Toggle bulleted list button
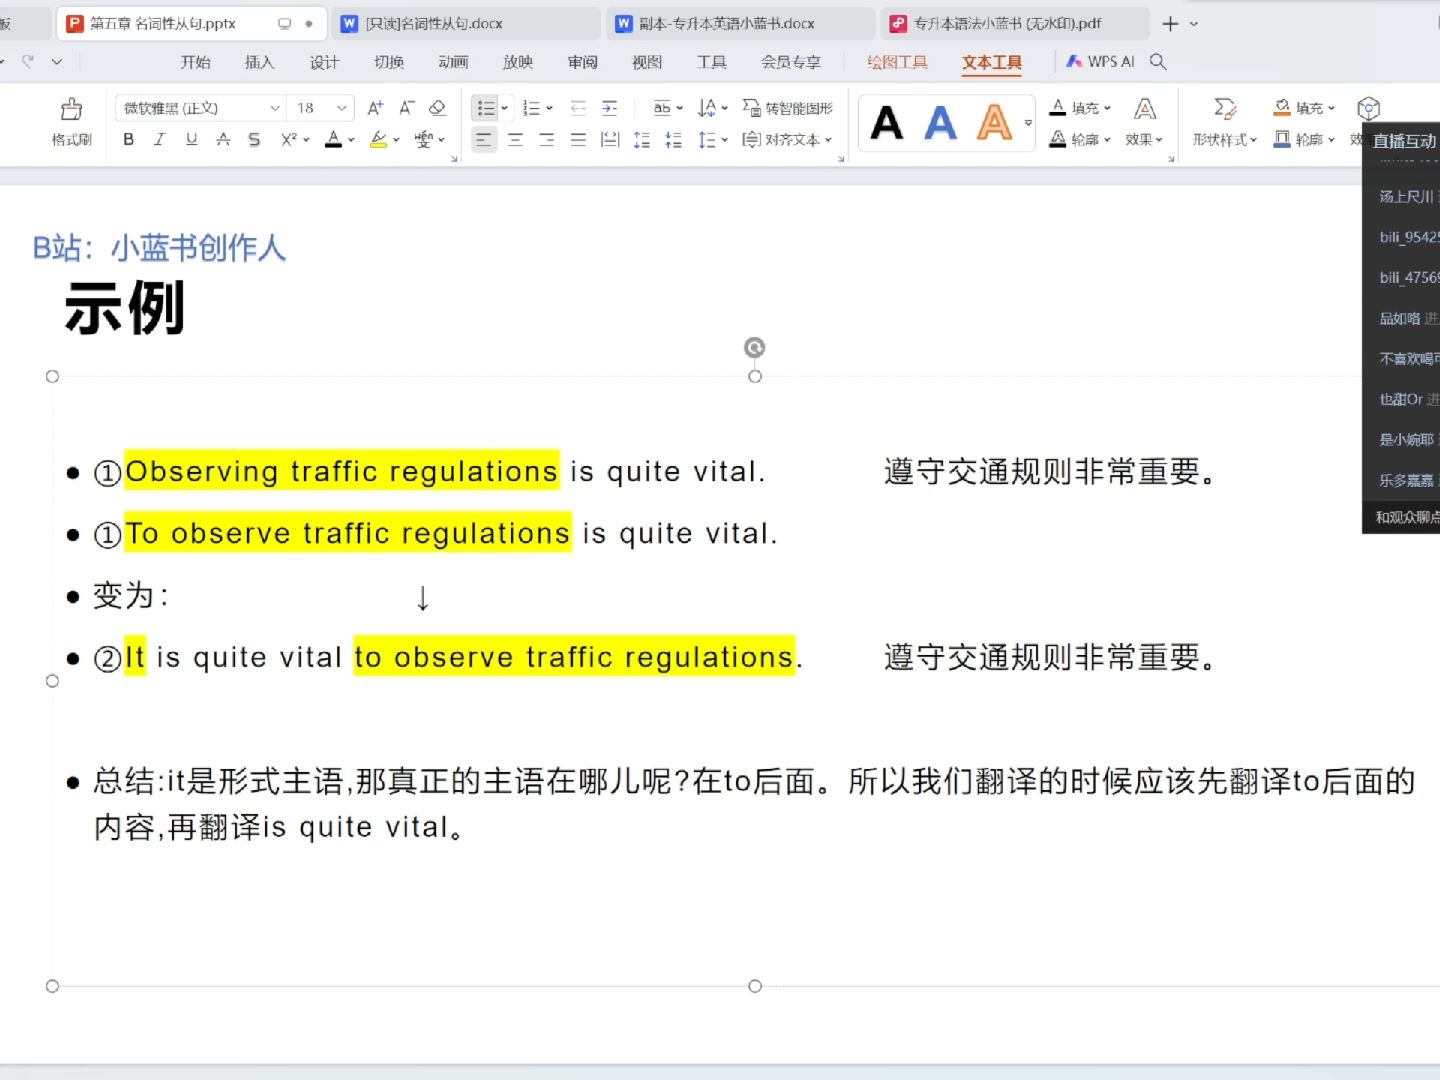This screenshot has height=1080, width=1440. [486, 108]
